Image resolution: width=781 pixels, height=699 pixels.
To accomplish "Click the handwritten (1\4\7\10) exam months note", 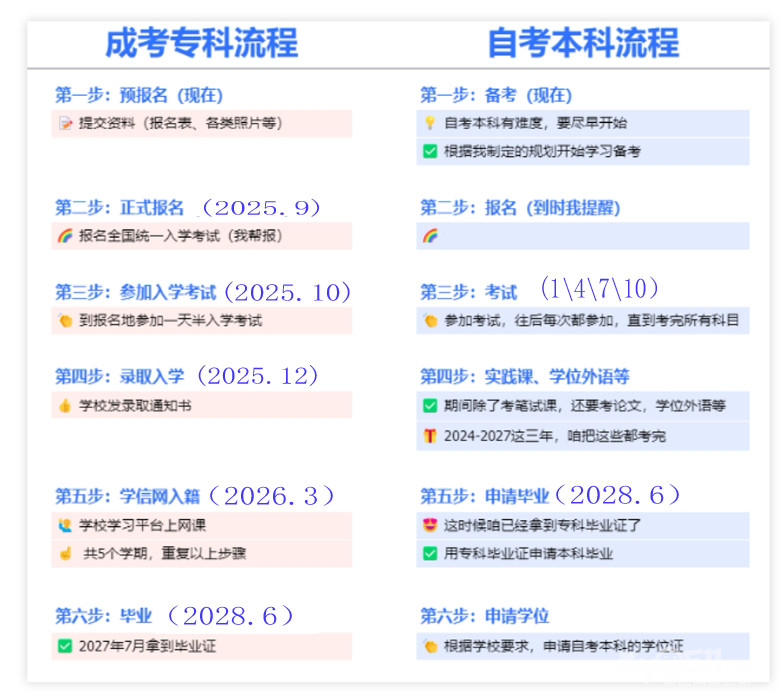I will click(599, 290).
